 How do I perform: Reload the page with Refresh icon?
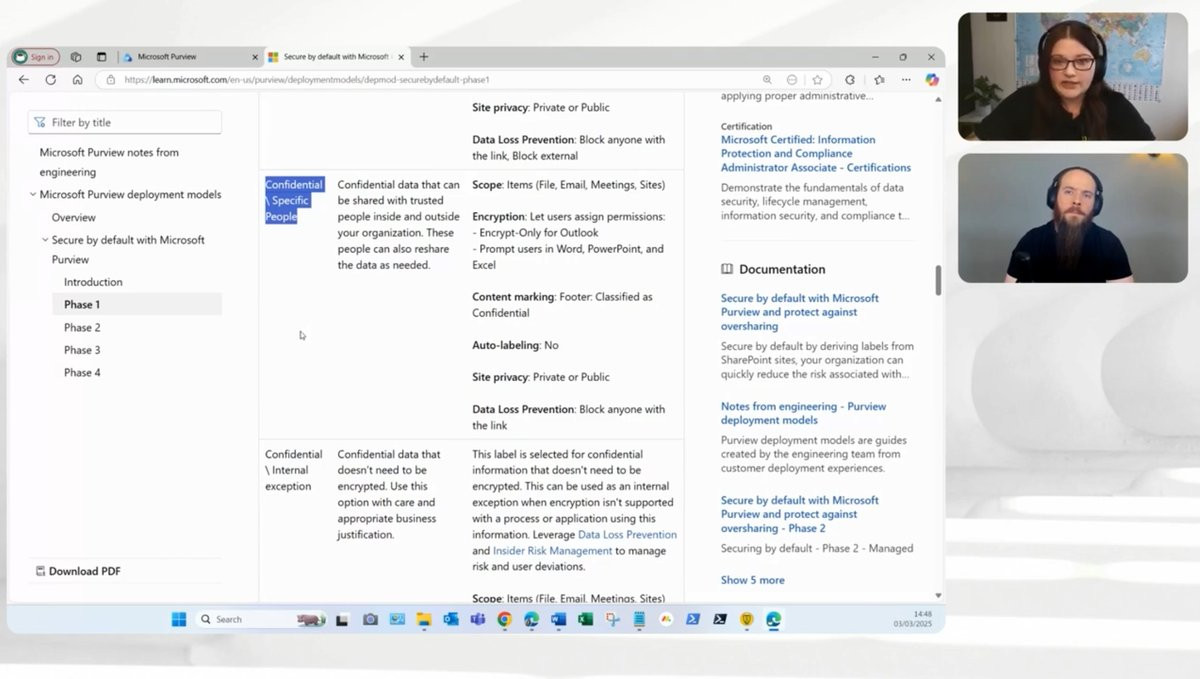pyautogui.click(x=50, y=80)
